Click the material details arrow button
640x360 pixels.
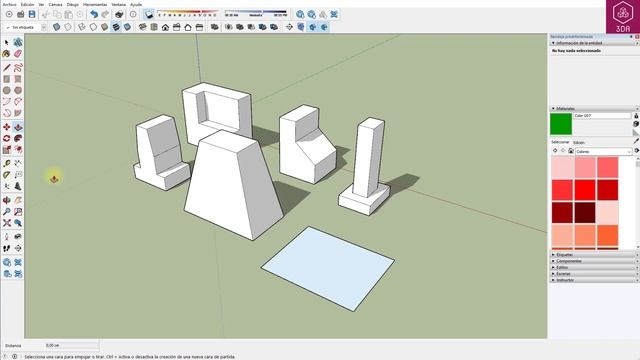tap(636, 151)
